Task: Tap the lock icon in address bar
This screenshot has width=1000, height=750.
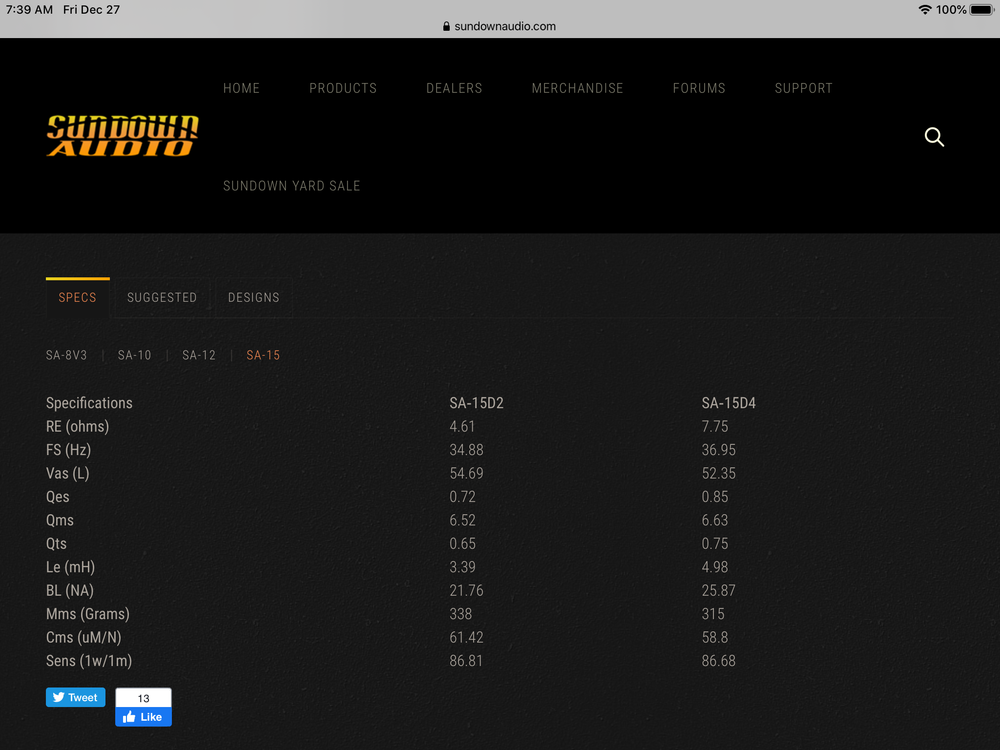Action: [446, 26]
